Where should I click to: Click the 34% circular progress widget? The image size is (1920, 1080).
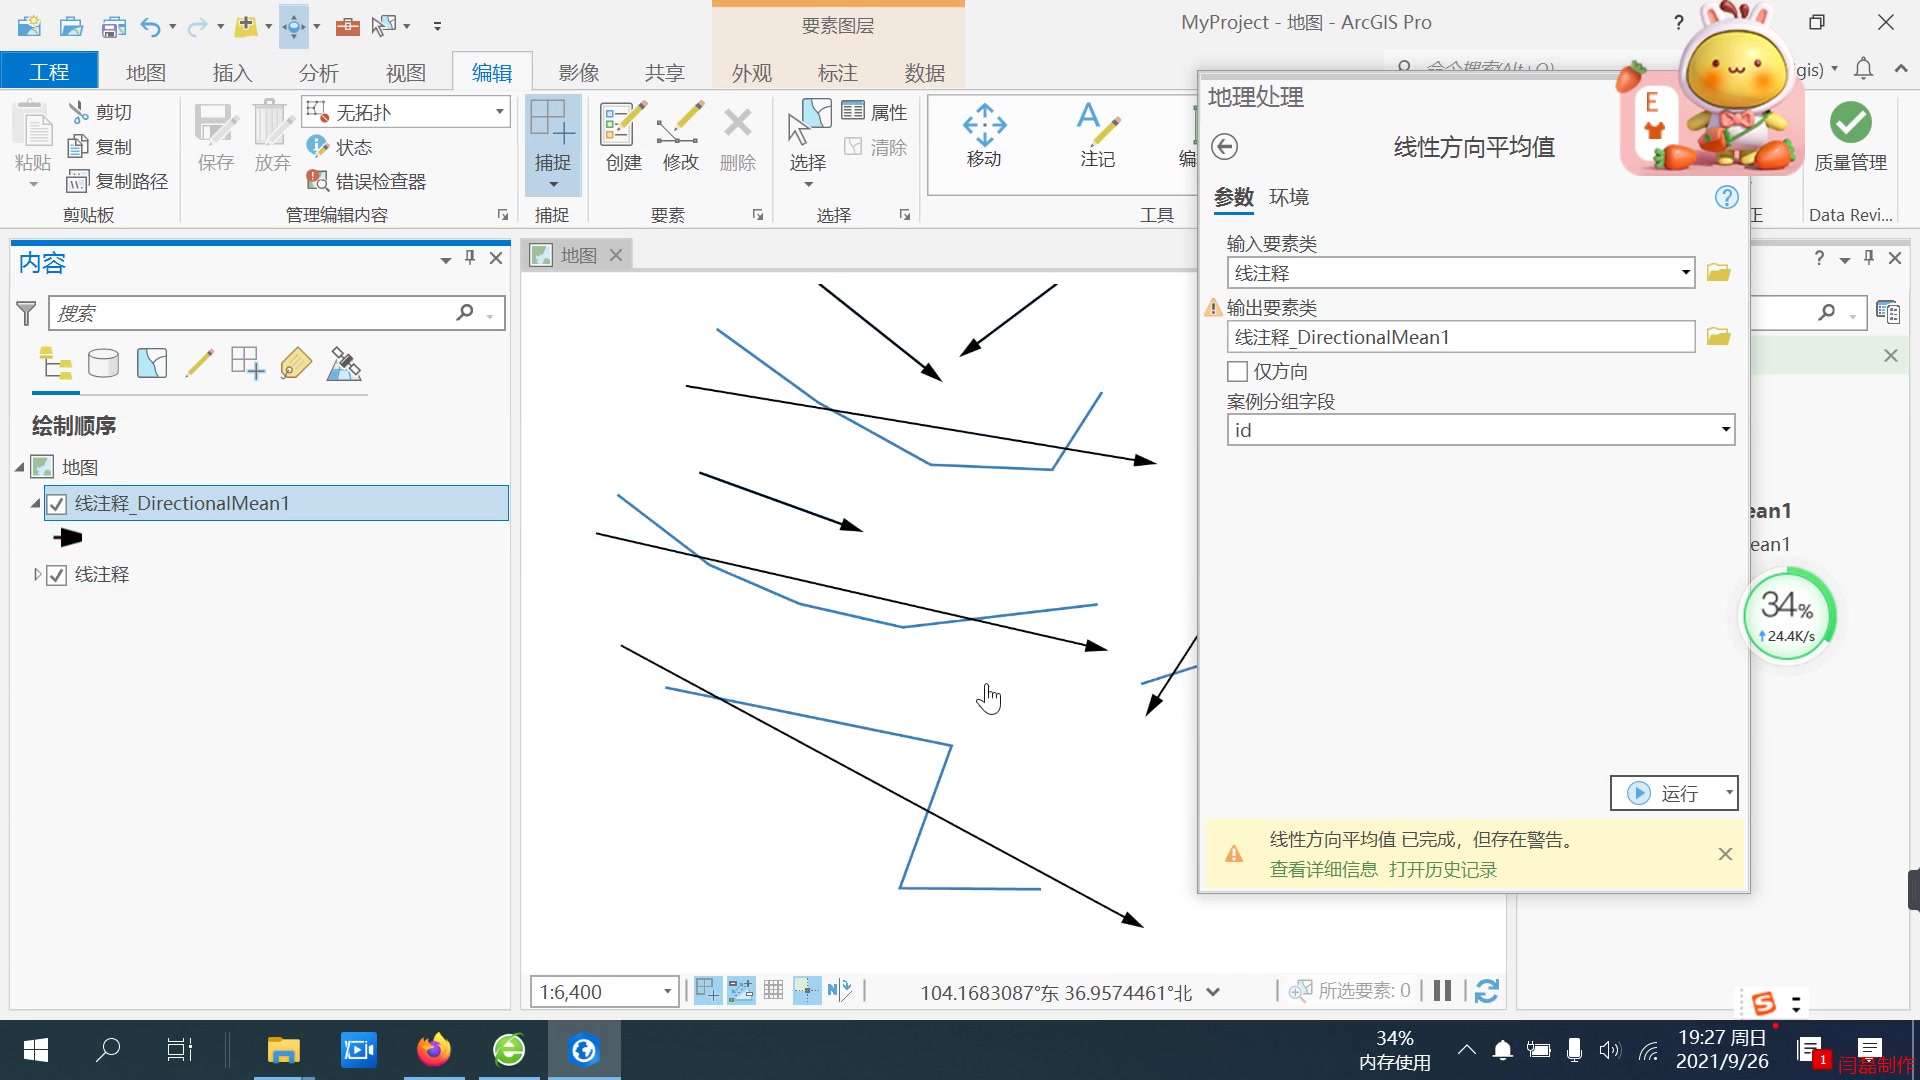coord(1789,615)
